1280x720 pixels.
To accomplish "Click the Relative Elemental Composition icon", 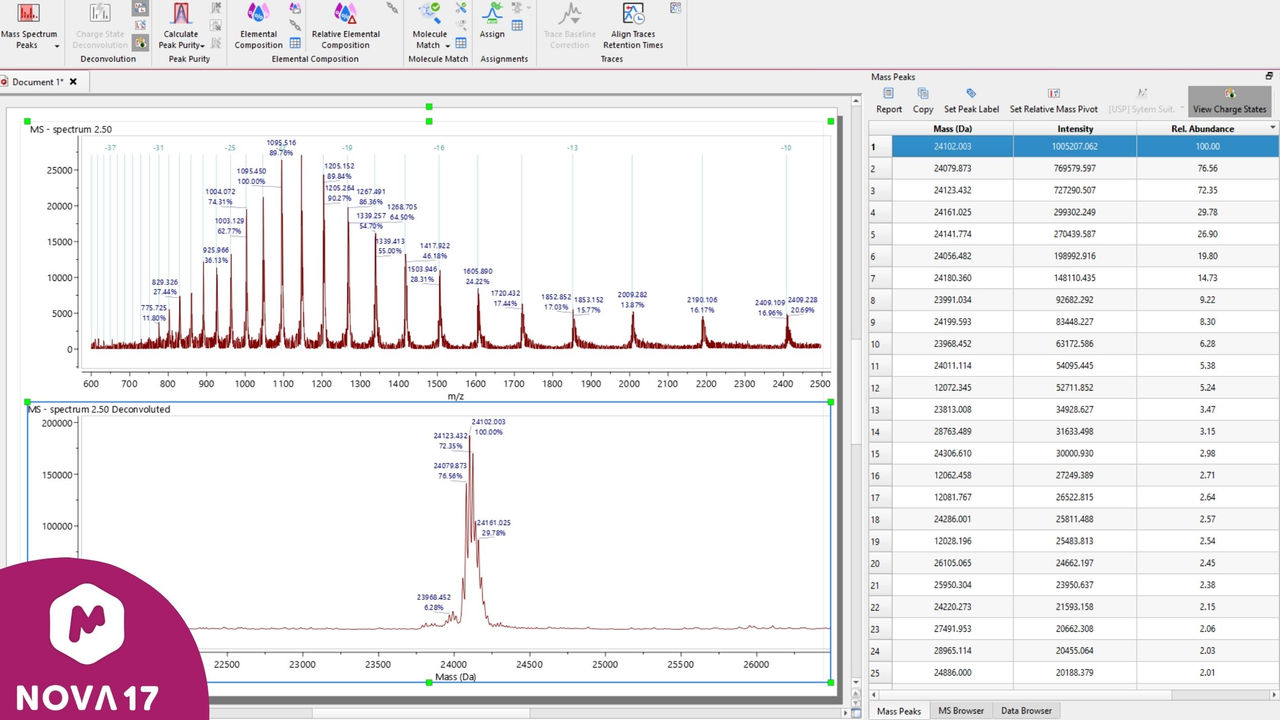I will [346, 14].
